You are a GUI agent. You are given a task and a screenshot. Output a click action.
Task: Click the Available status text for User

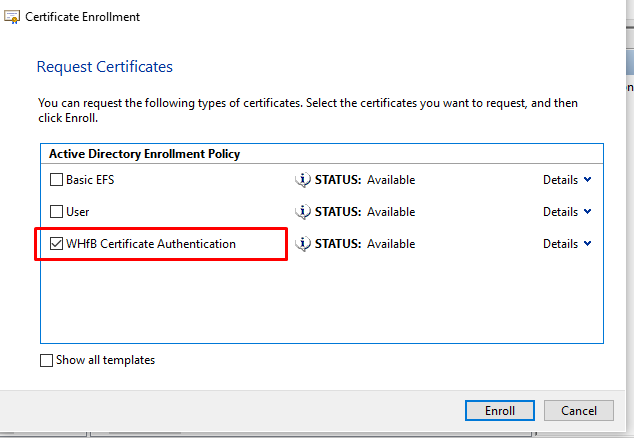pyautogui.click(x=391, y=212)
